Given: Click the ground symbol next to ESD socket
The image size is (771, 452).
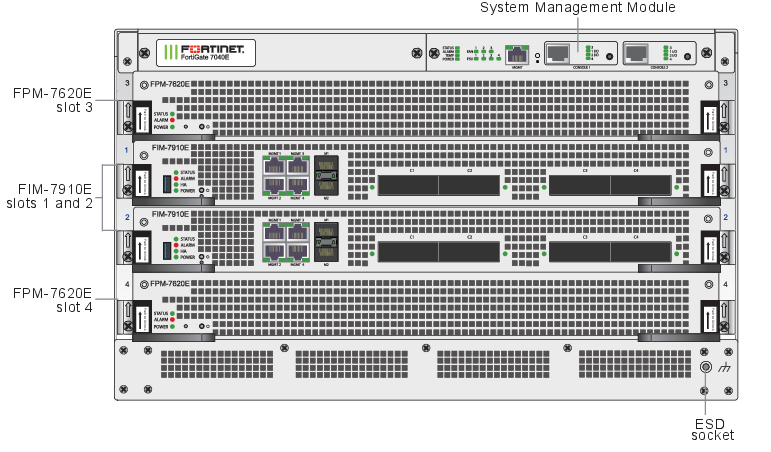Looking at the screenshot, I should point(724,367).
